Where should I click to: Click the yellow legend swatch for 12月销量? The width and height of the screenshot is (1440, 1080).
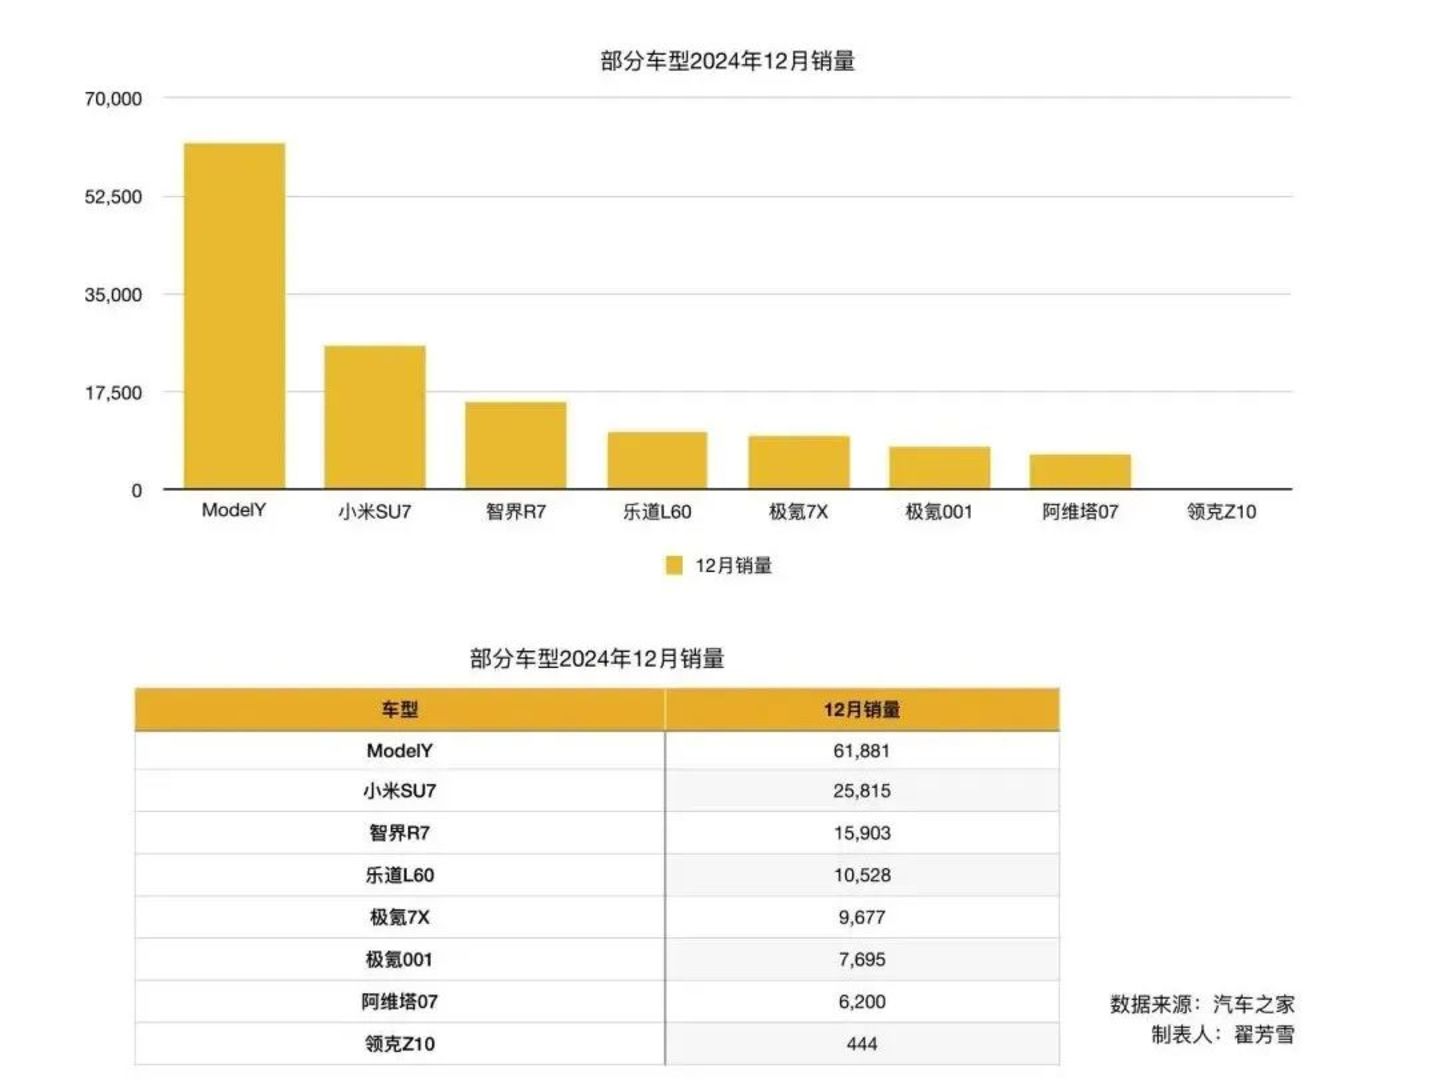tap(674, 565)
